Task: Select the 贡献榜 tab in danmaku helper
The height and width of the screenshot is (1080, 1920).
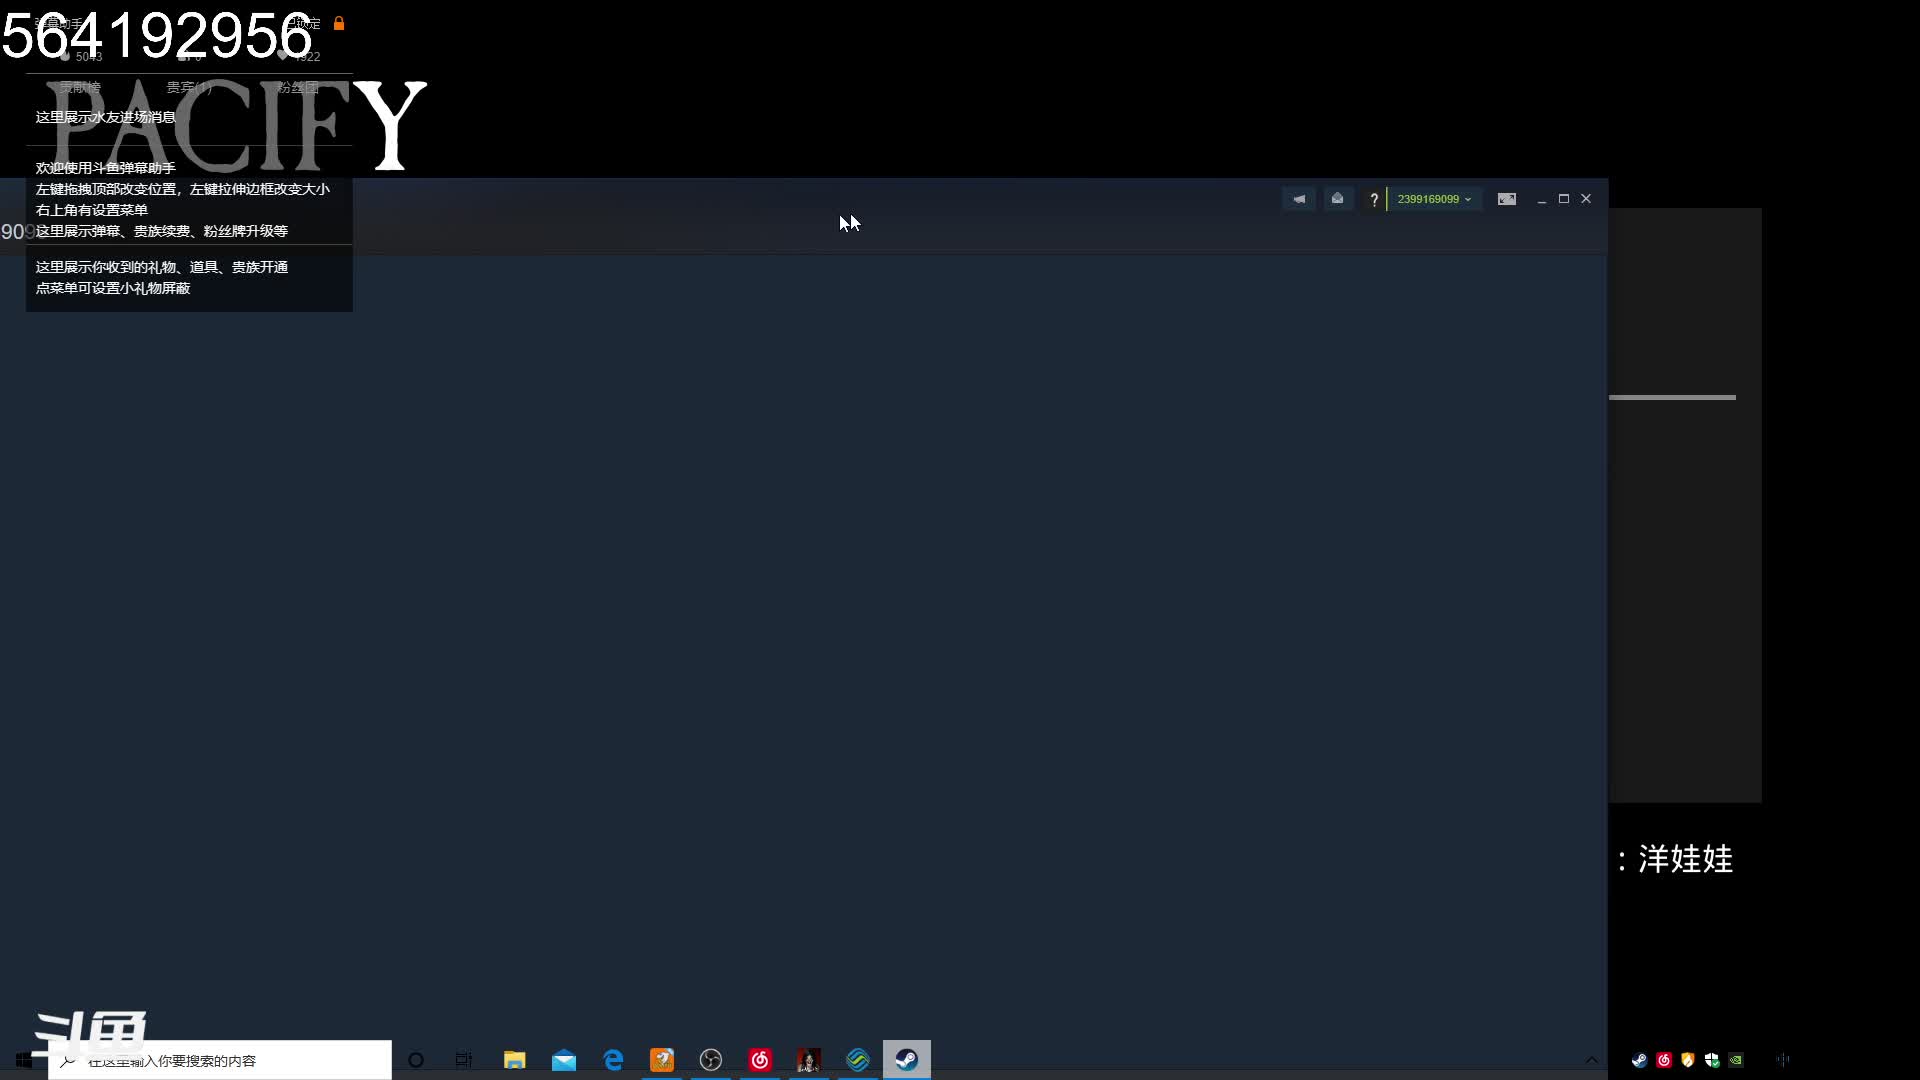Action: coord(80,87)
